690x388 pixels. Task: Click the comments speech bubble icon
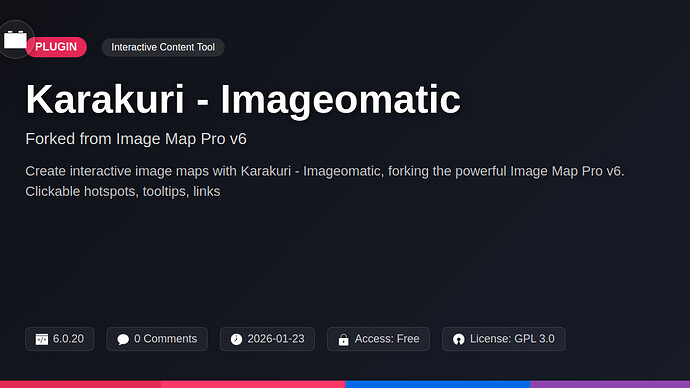pos(123,339)
